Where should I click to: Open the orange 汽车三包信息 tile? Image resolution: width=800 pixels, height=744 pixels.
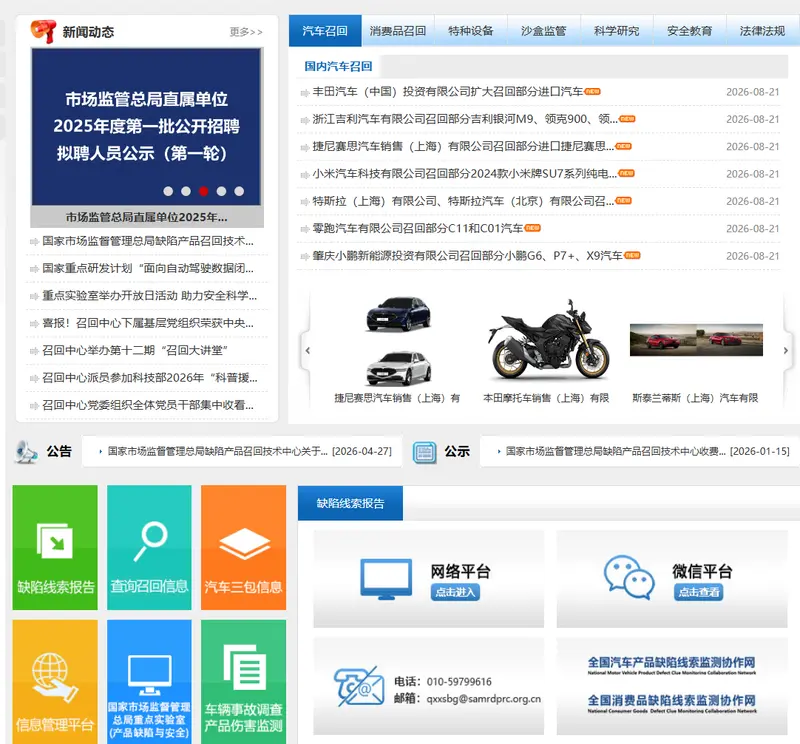[243, 548]
